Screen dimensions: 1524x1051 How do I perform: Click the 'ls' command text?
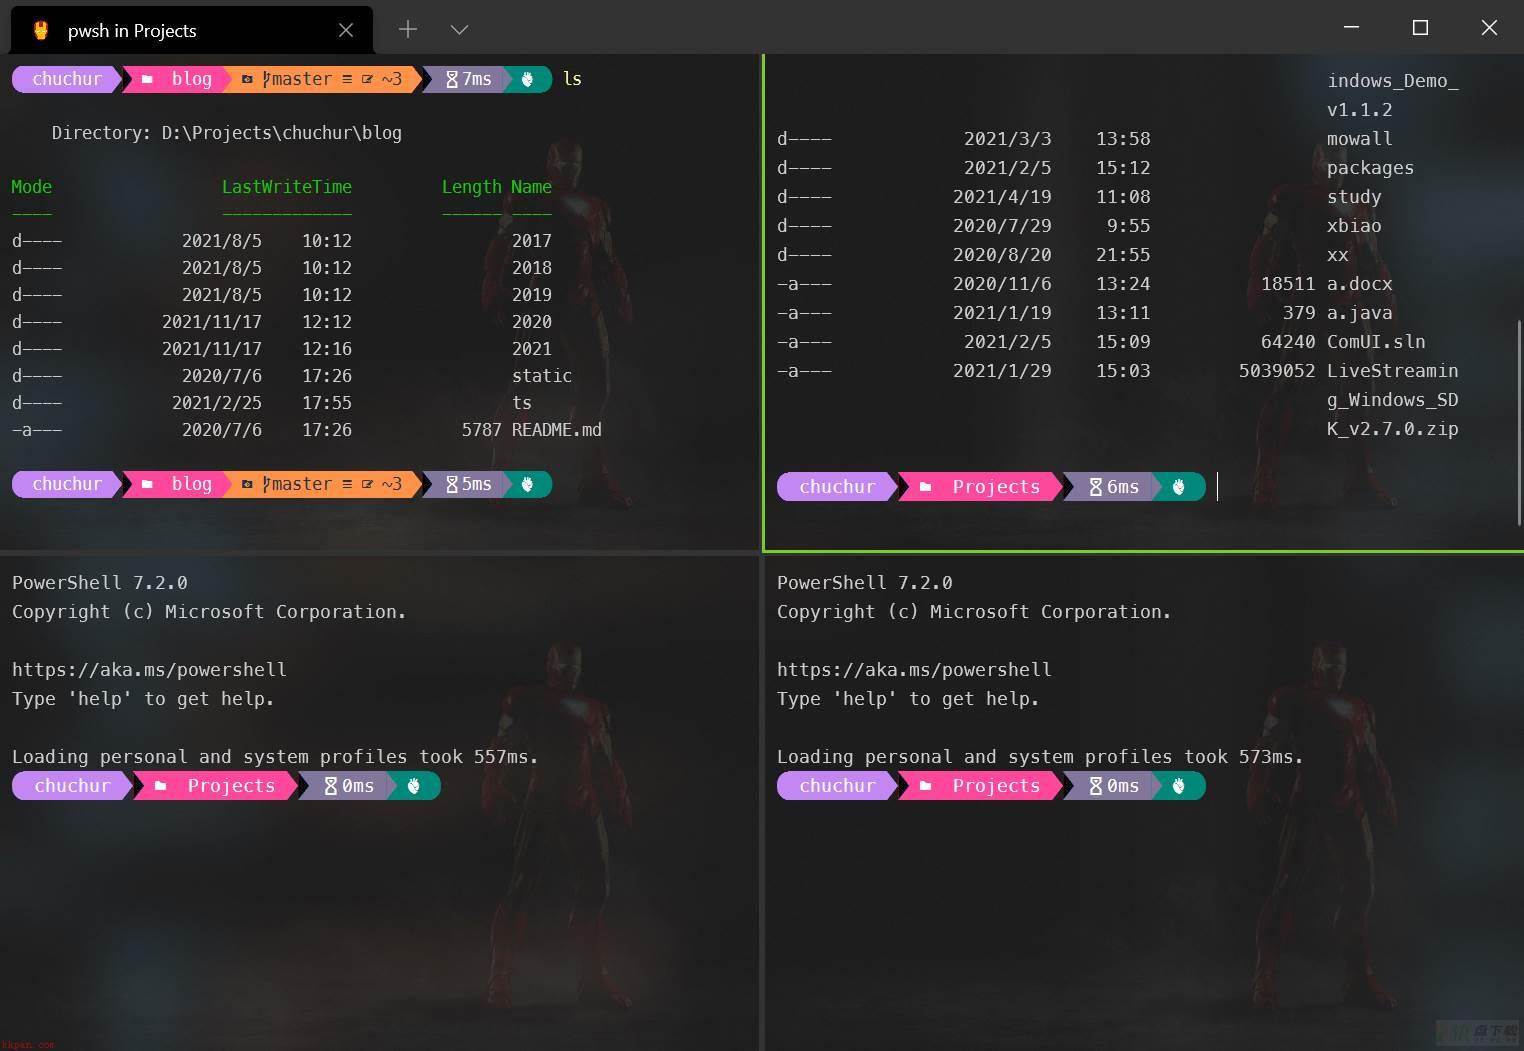pyautogui.click(x=572, y=79)
